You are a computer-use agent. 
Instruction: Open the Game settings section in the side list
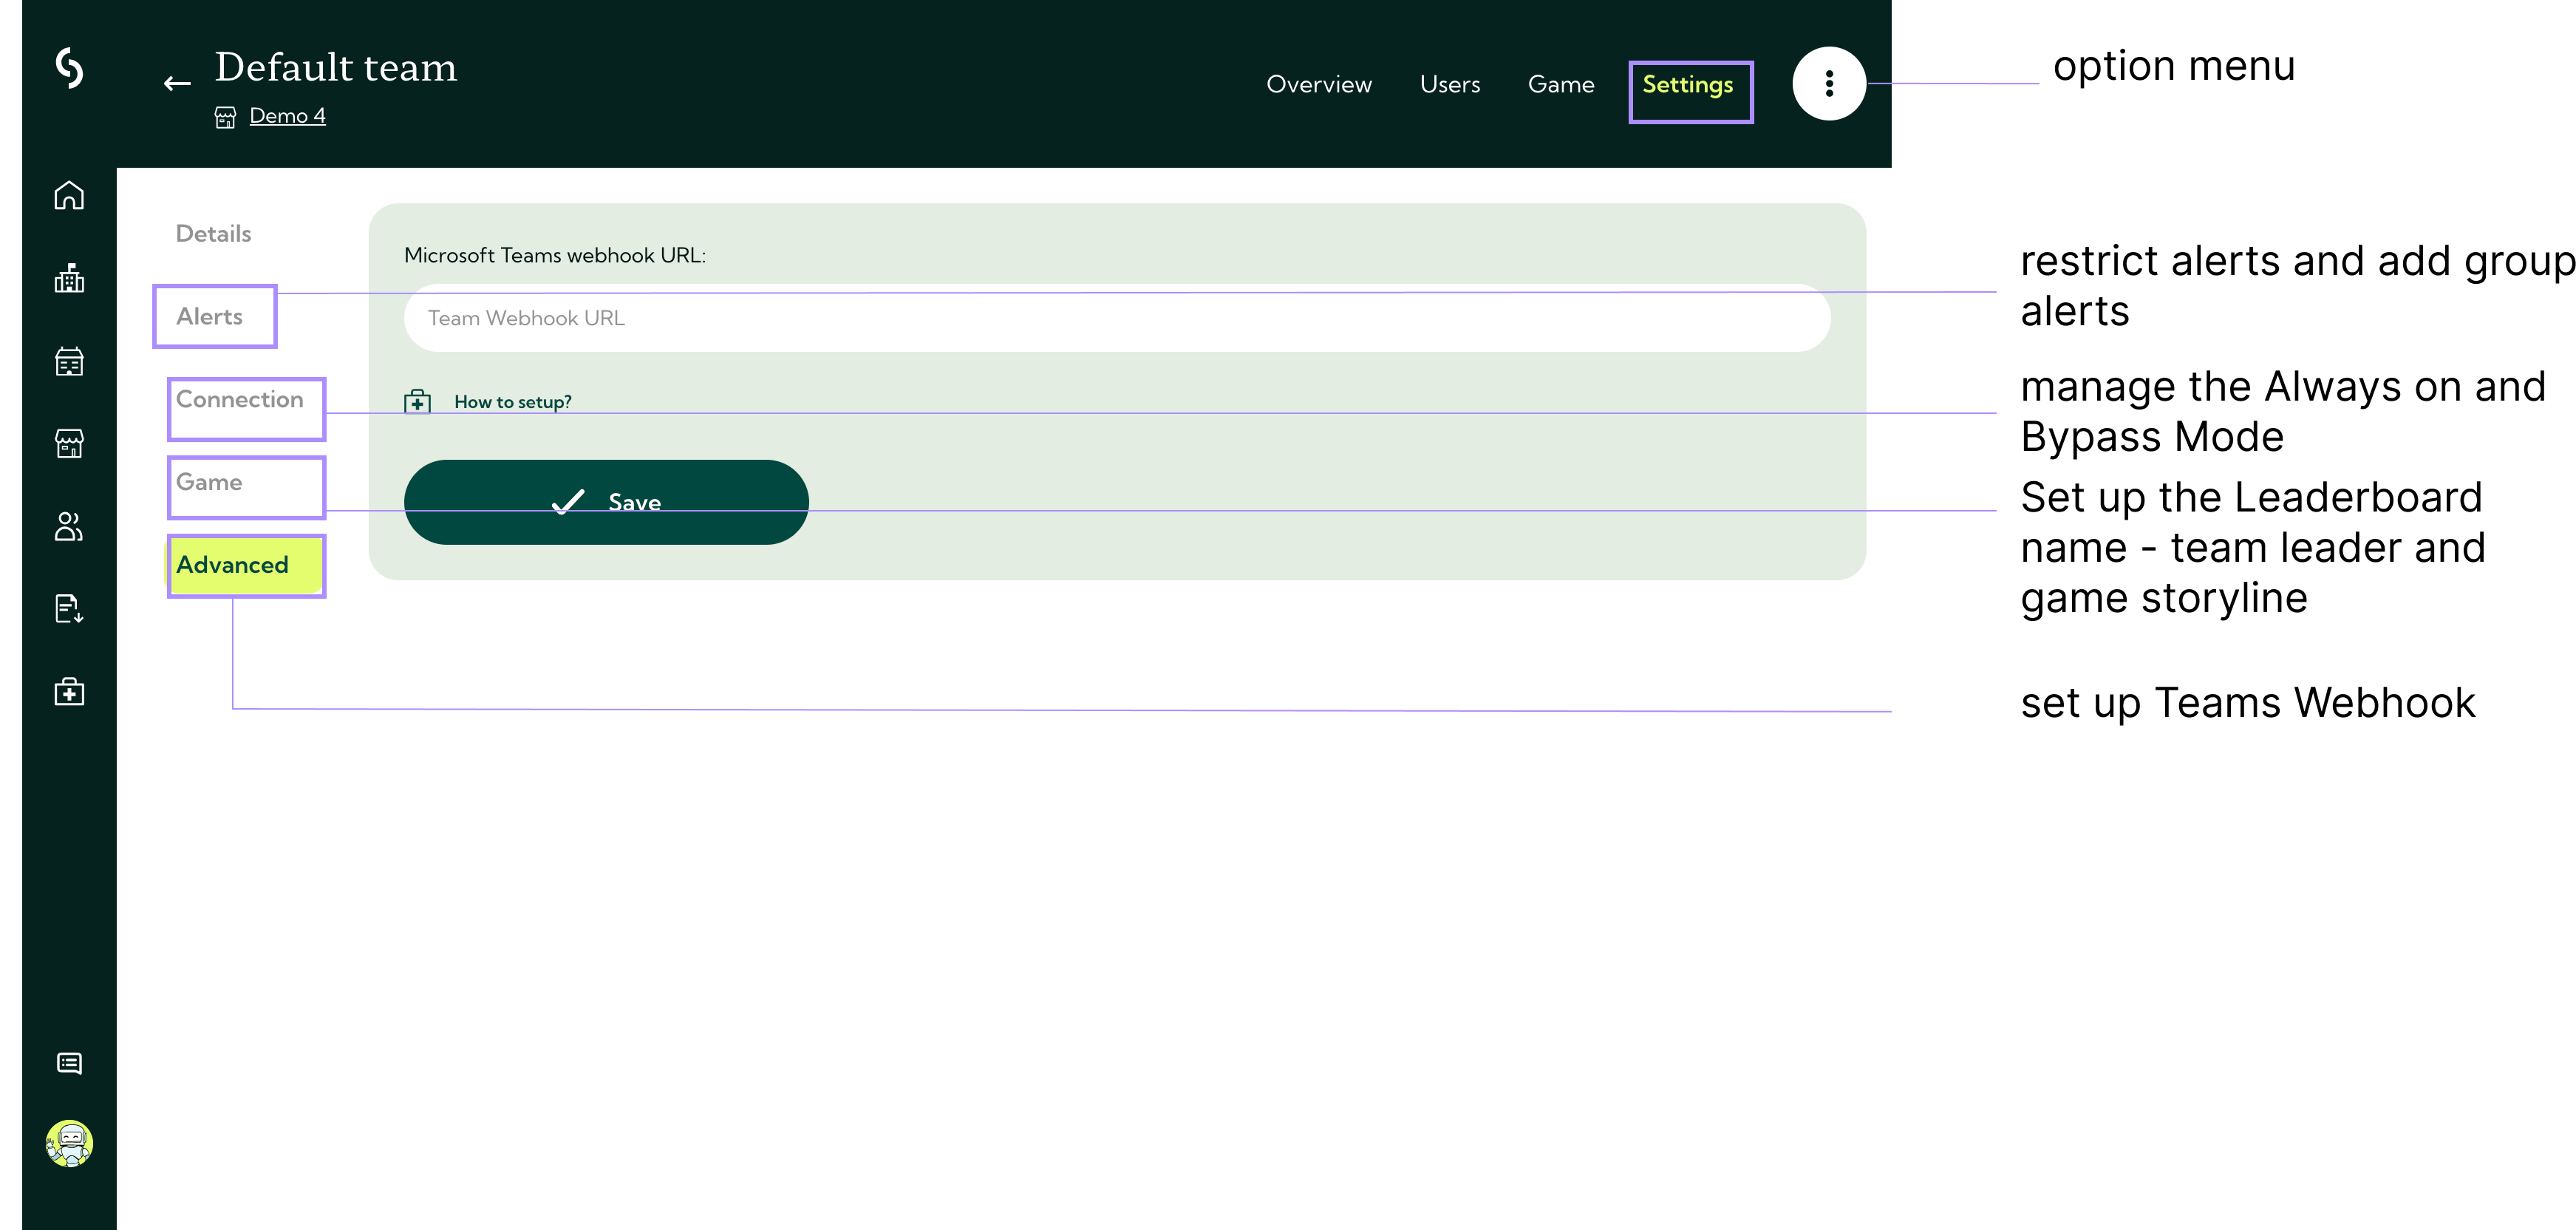pyautogui.click(x=209, y=483)
